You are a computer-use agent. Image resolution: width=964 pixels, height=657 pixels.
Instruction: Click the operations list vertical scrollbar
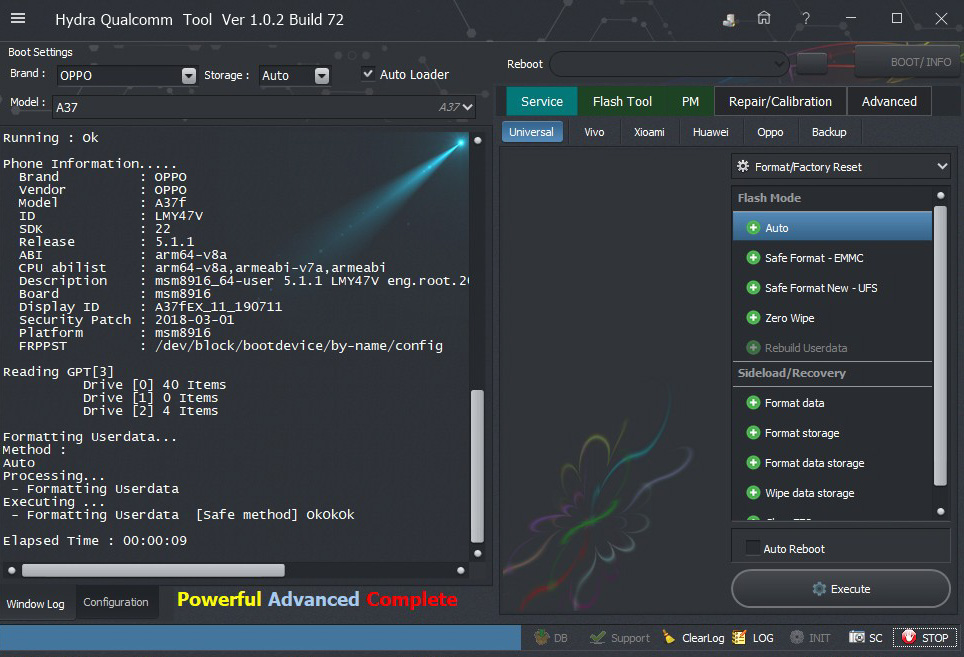940,346
